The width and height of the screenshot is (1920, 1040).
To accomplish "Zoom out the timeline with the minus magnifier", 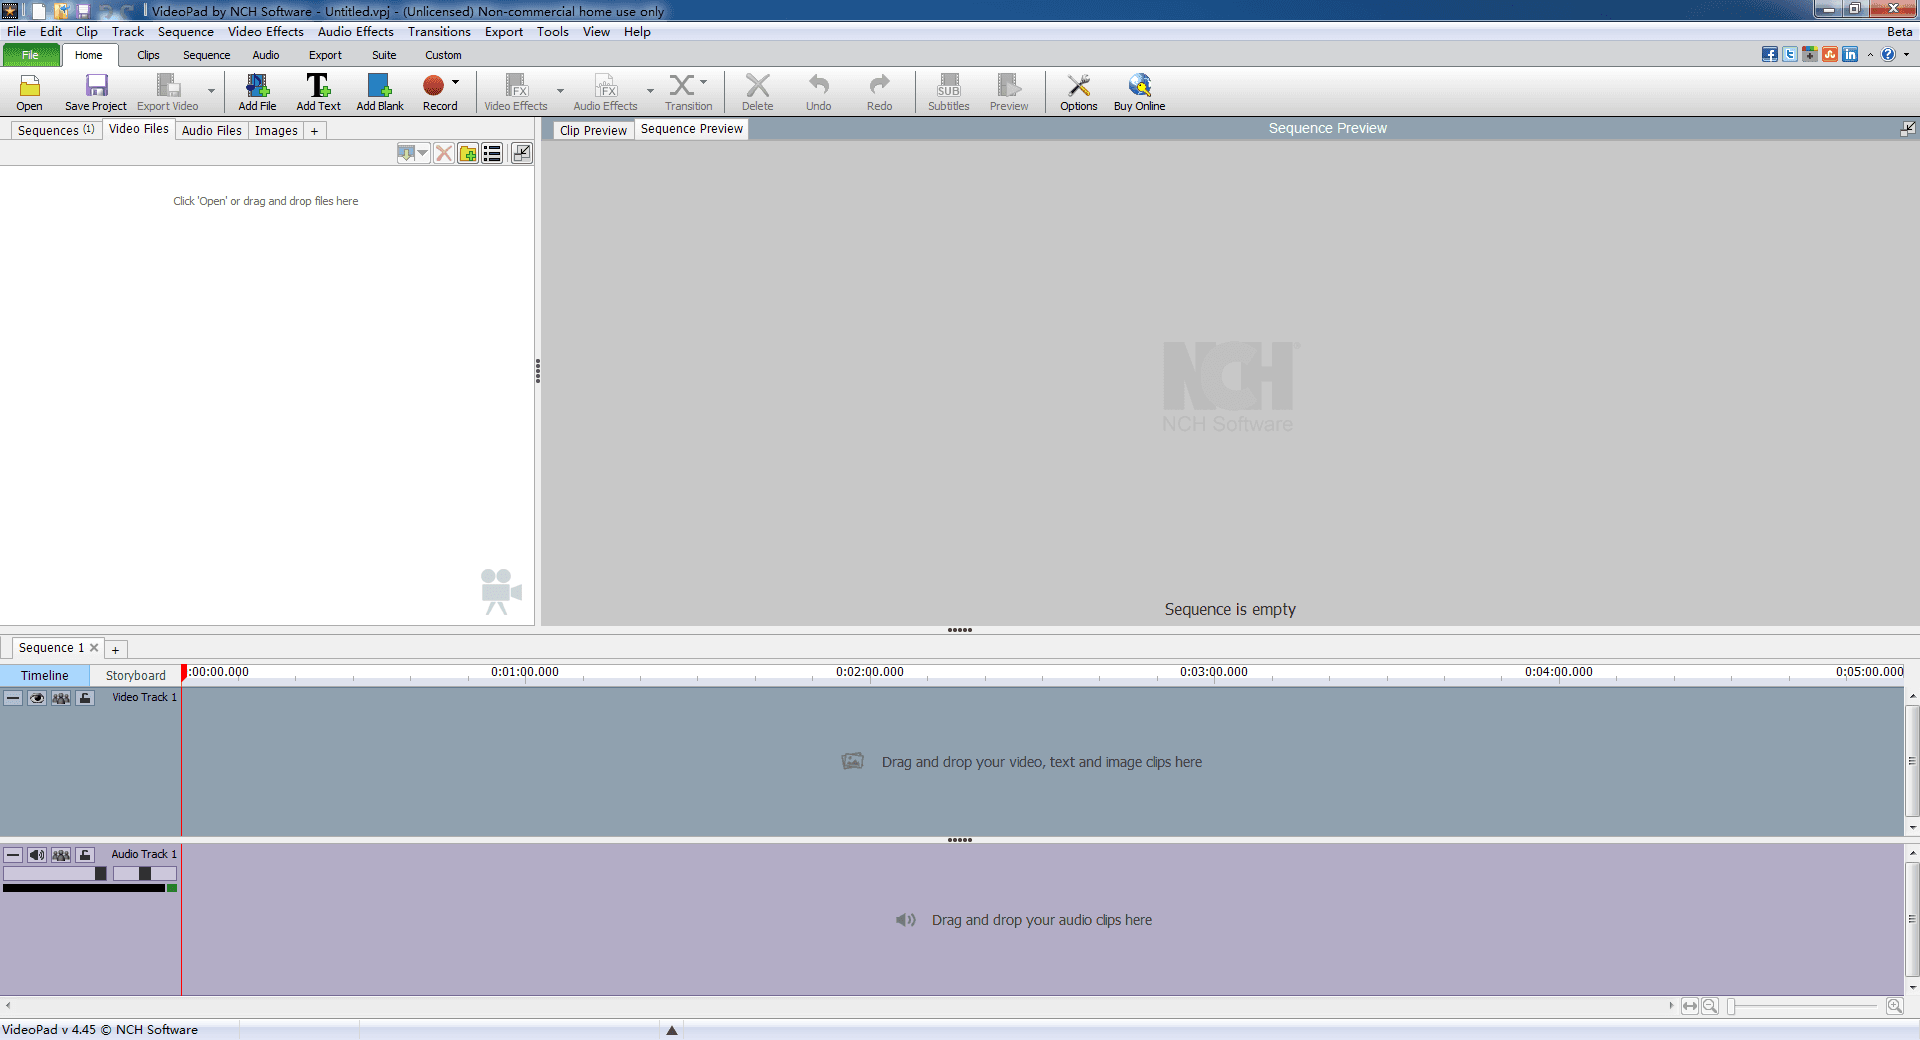I will [1710, 1006].
